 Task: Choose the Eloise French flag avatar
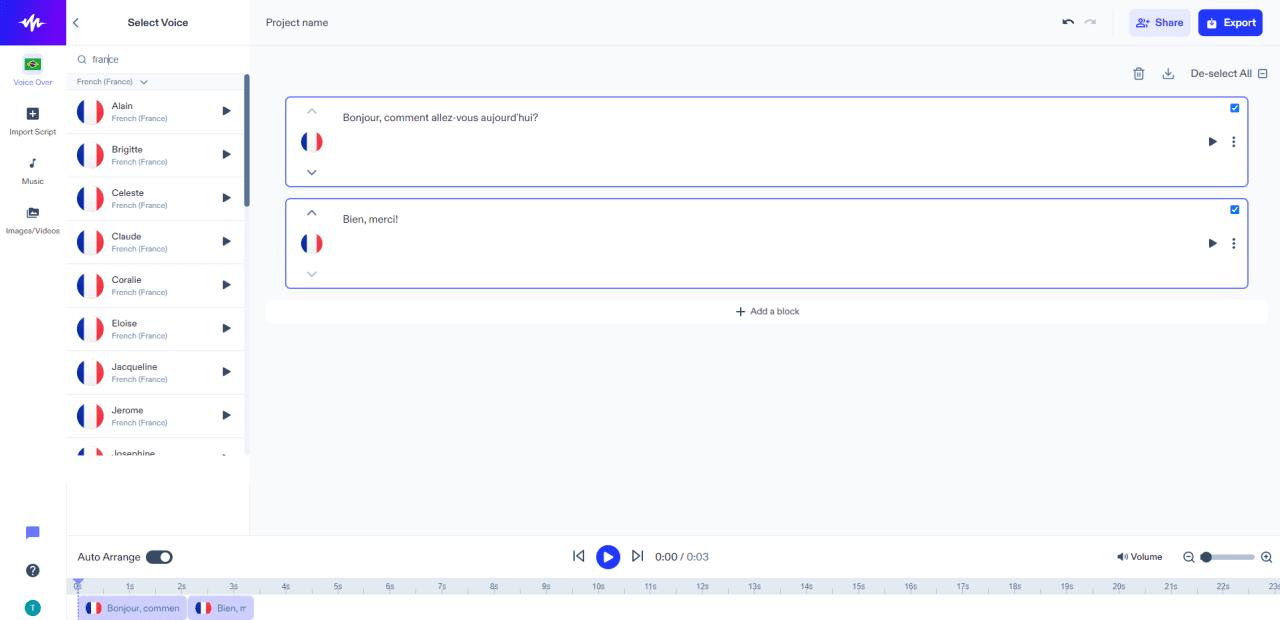[90, 328]
